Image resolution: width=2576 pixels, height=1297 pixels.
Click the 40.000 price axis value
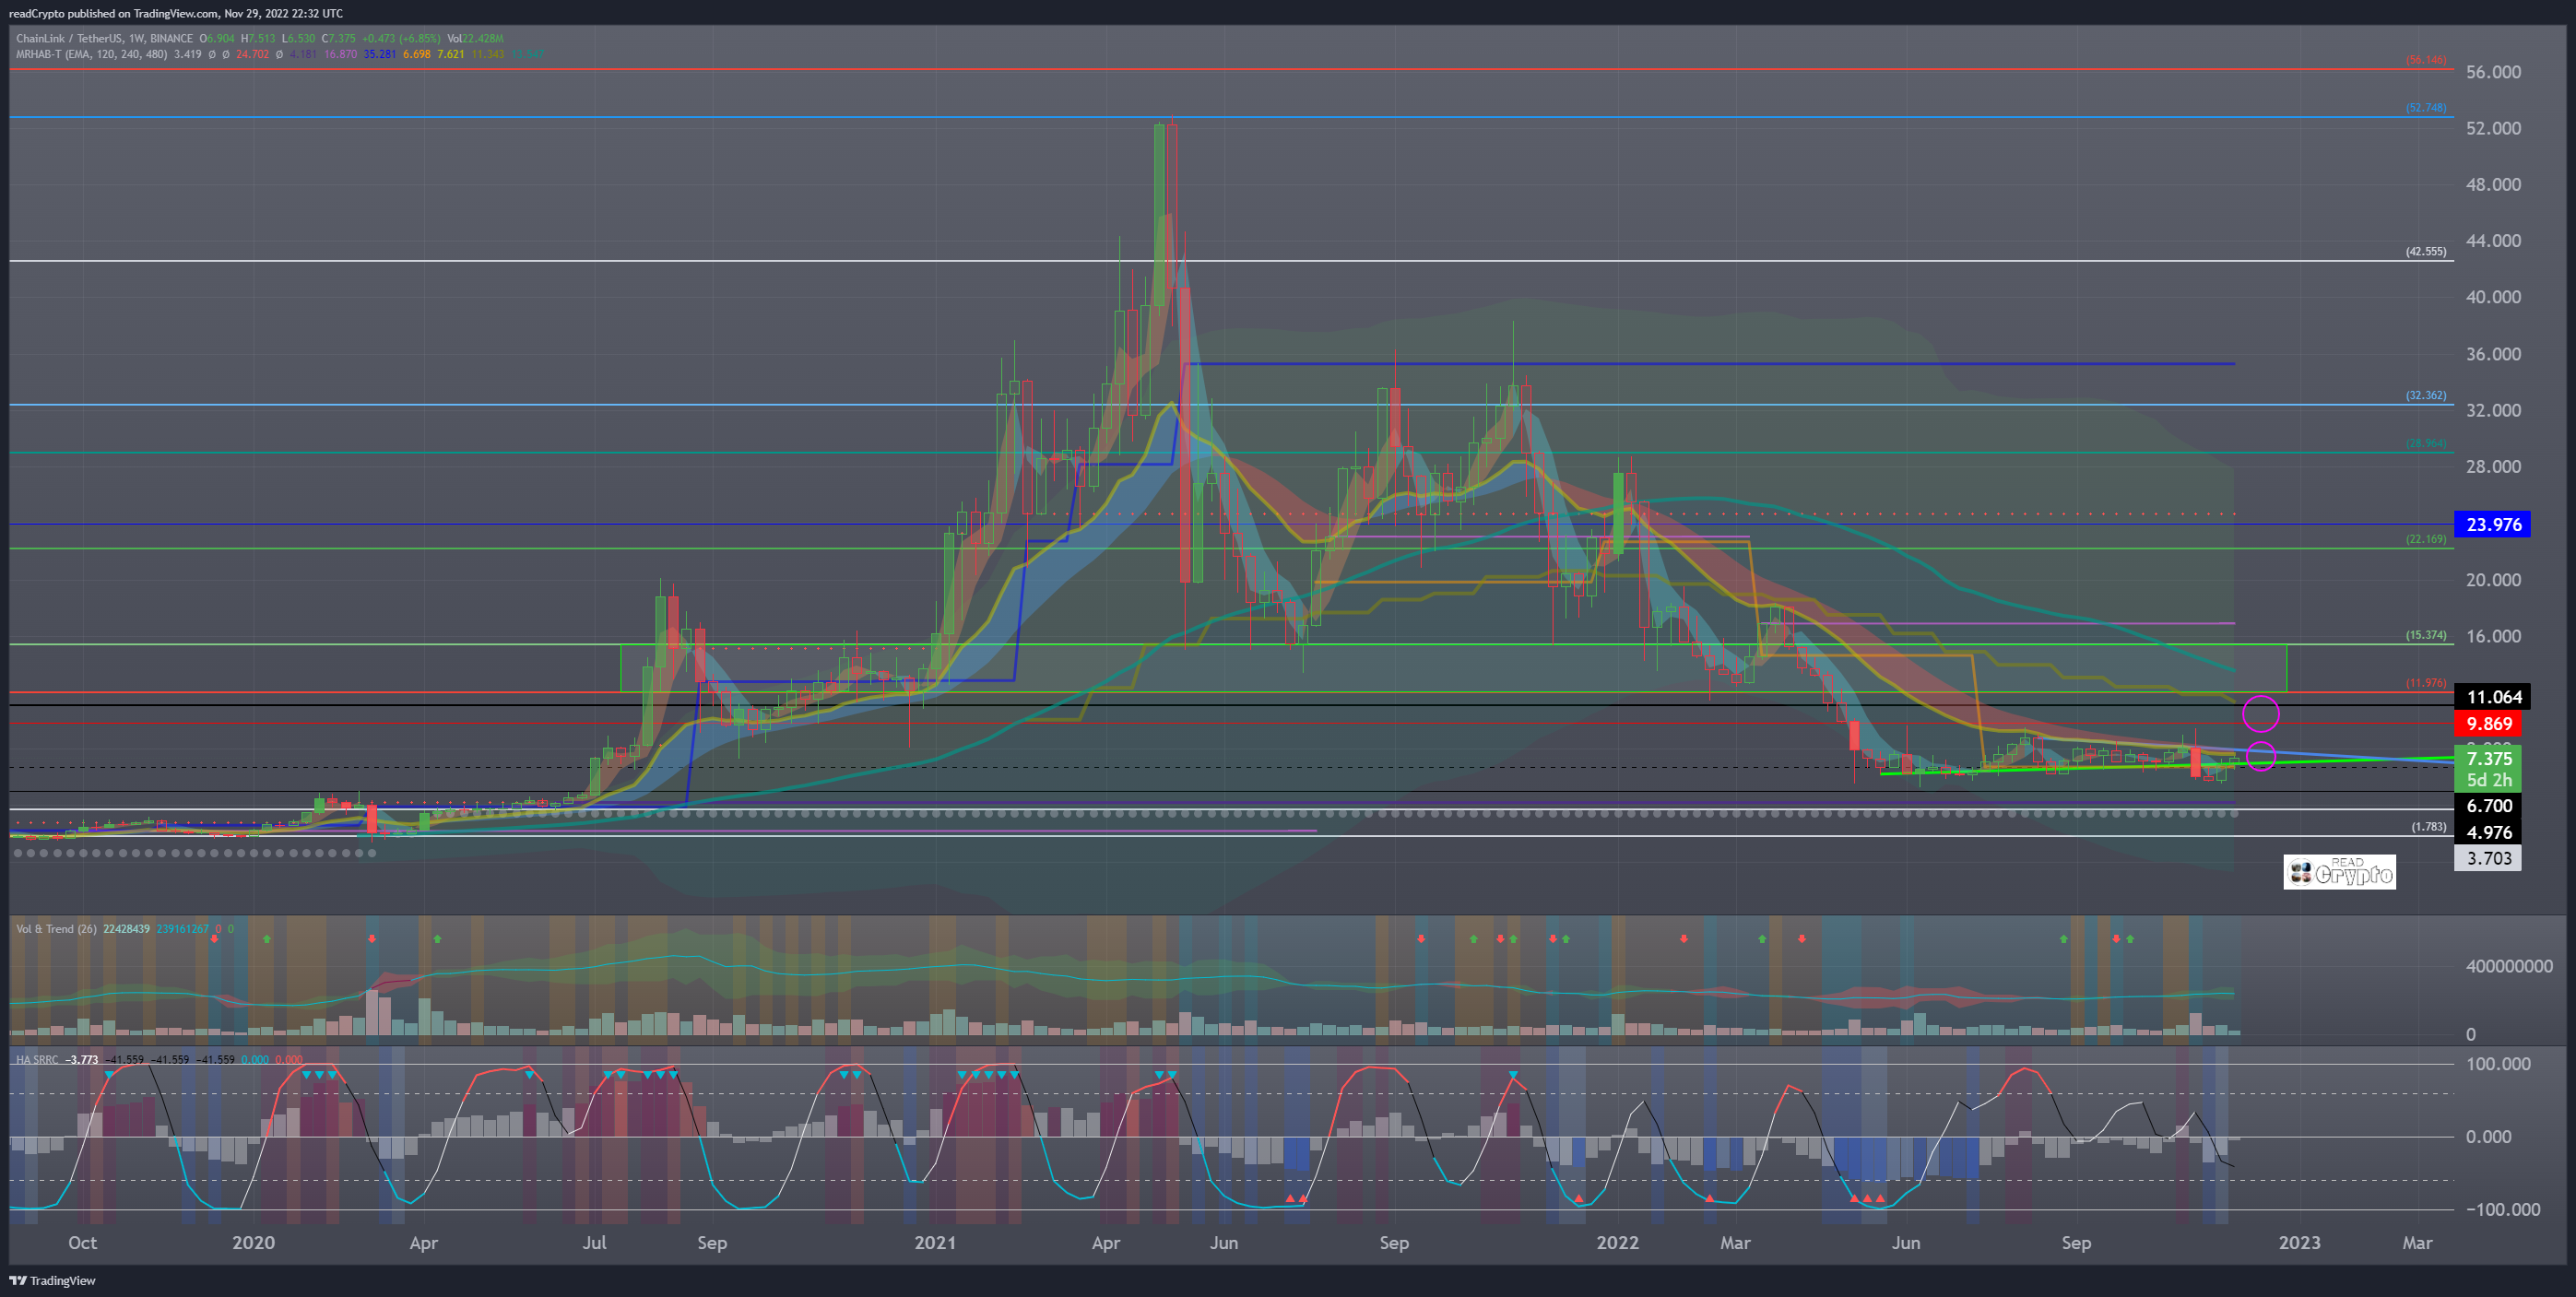(2493, 297)
